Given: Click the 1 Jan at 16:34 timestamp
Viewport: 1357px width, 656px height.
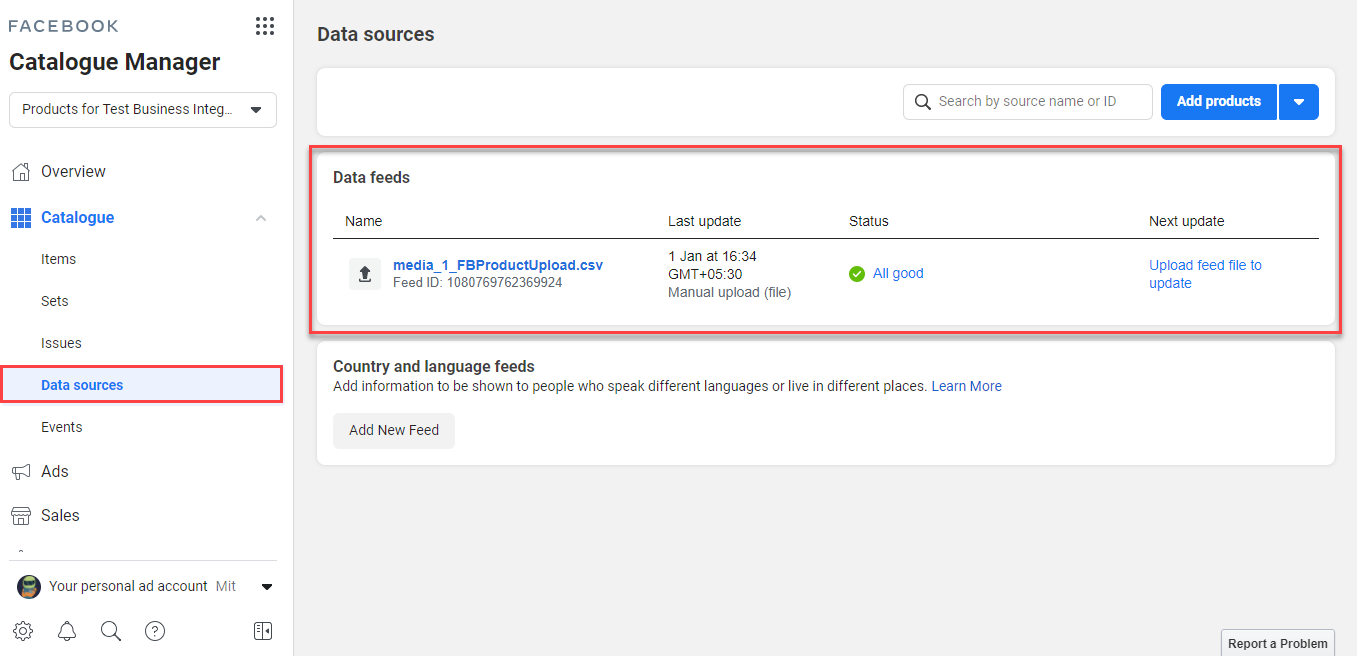Looking at the screenshot, I should coord(713,257).
